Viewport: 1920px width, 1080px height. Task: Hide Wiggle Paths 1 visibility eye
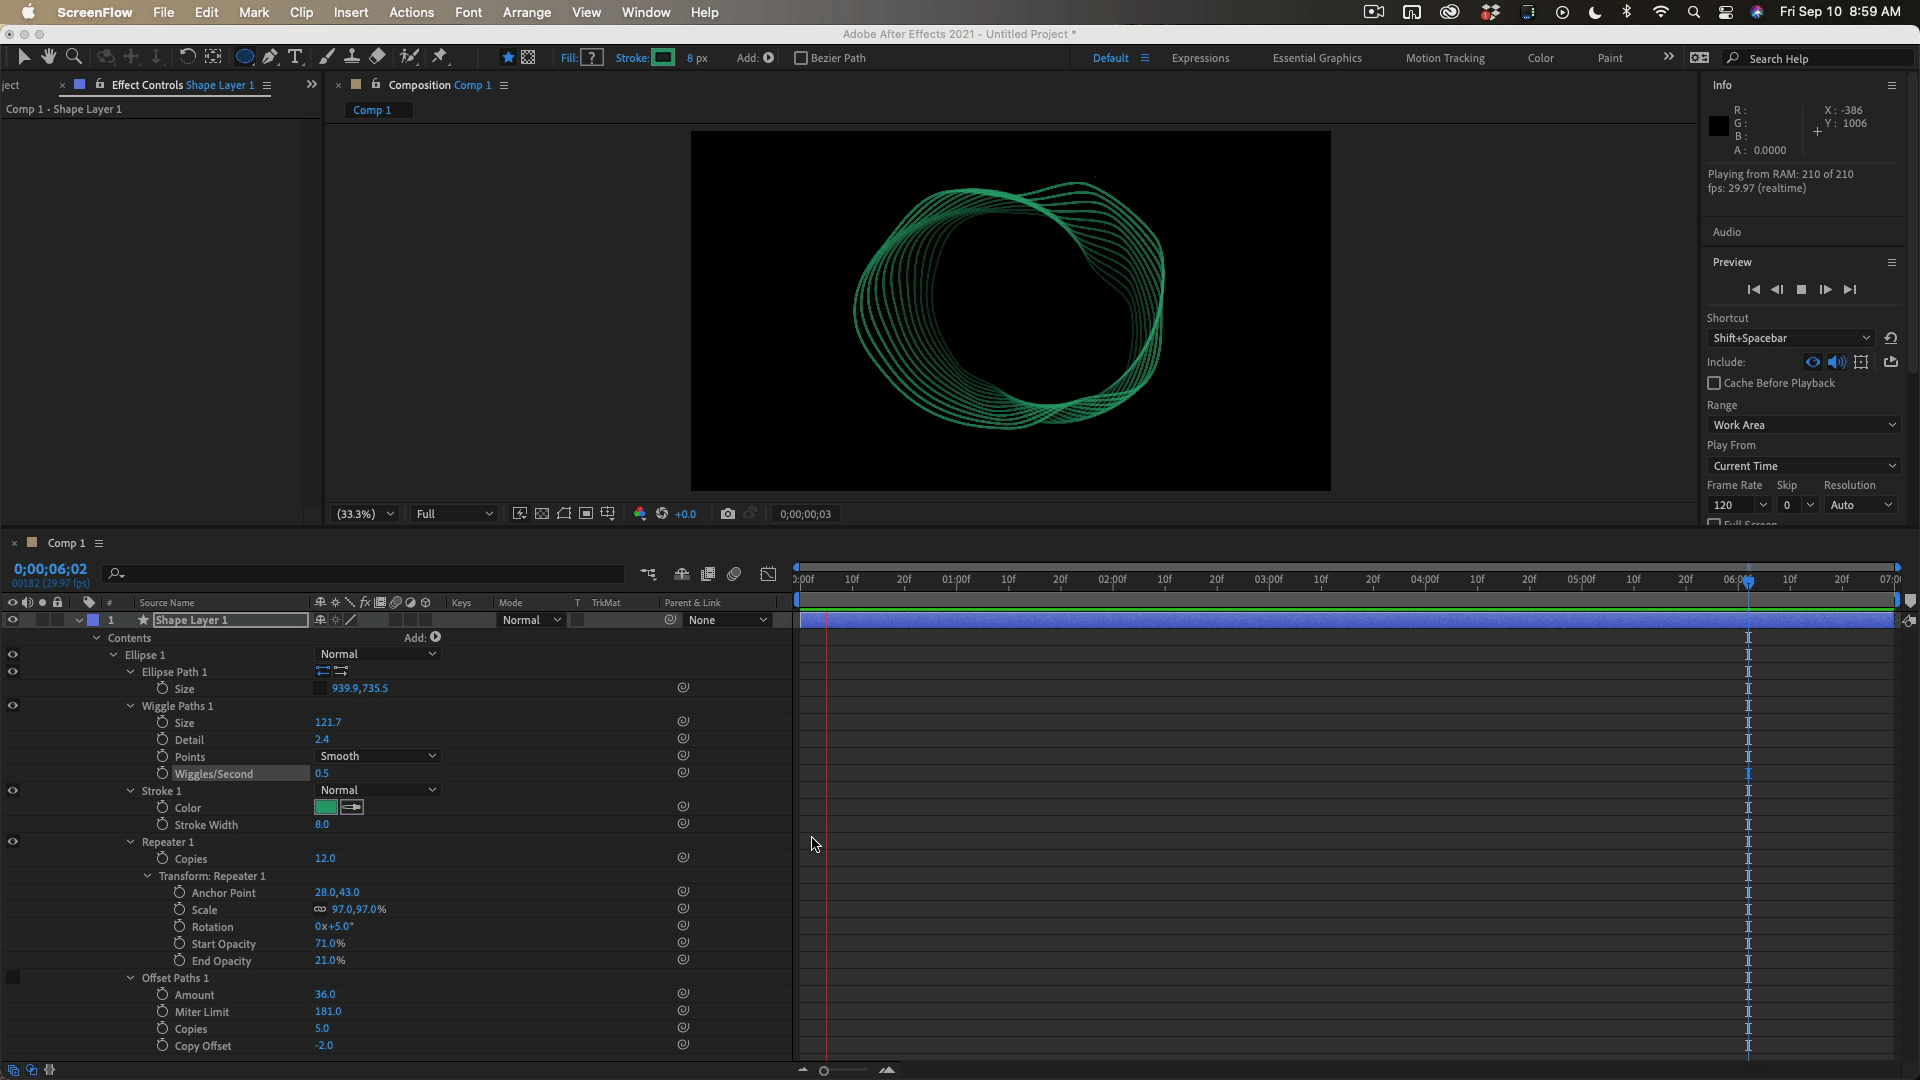click(x=13, y=706)
